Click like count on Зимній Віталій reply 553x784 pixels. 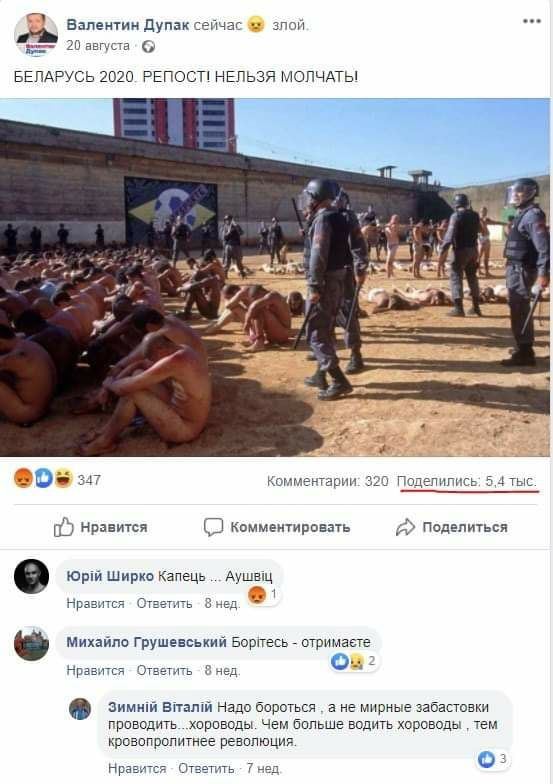pyautogui.click(x=503, y=759)
